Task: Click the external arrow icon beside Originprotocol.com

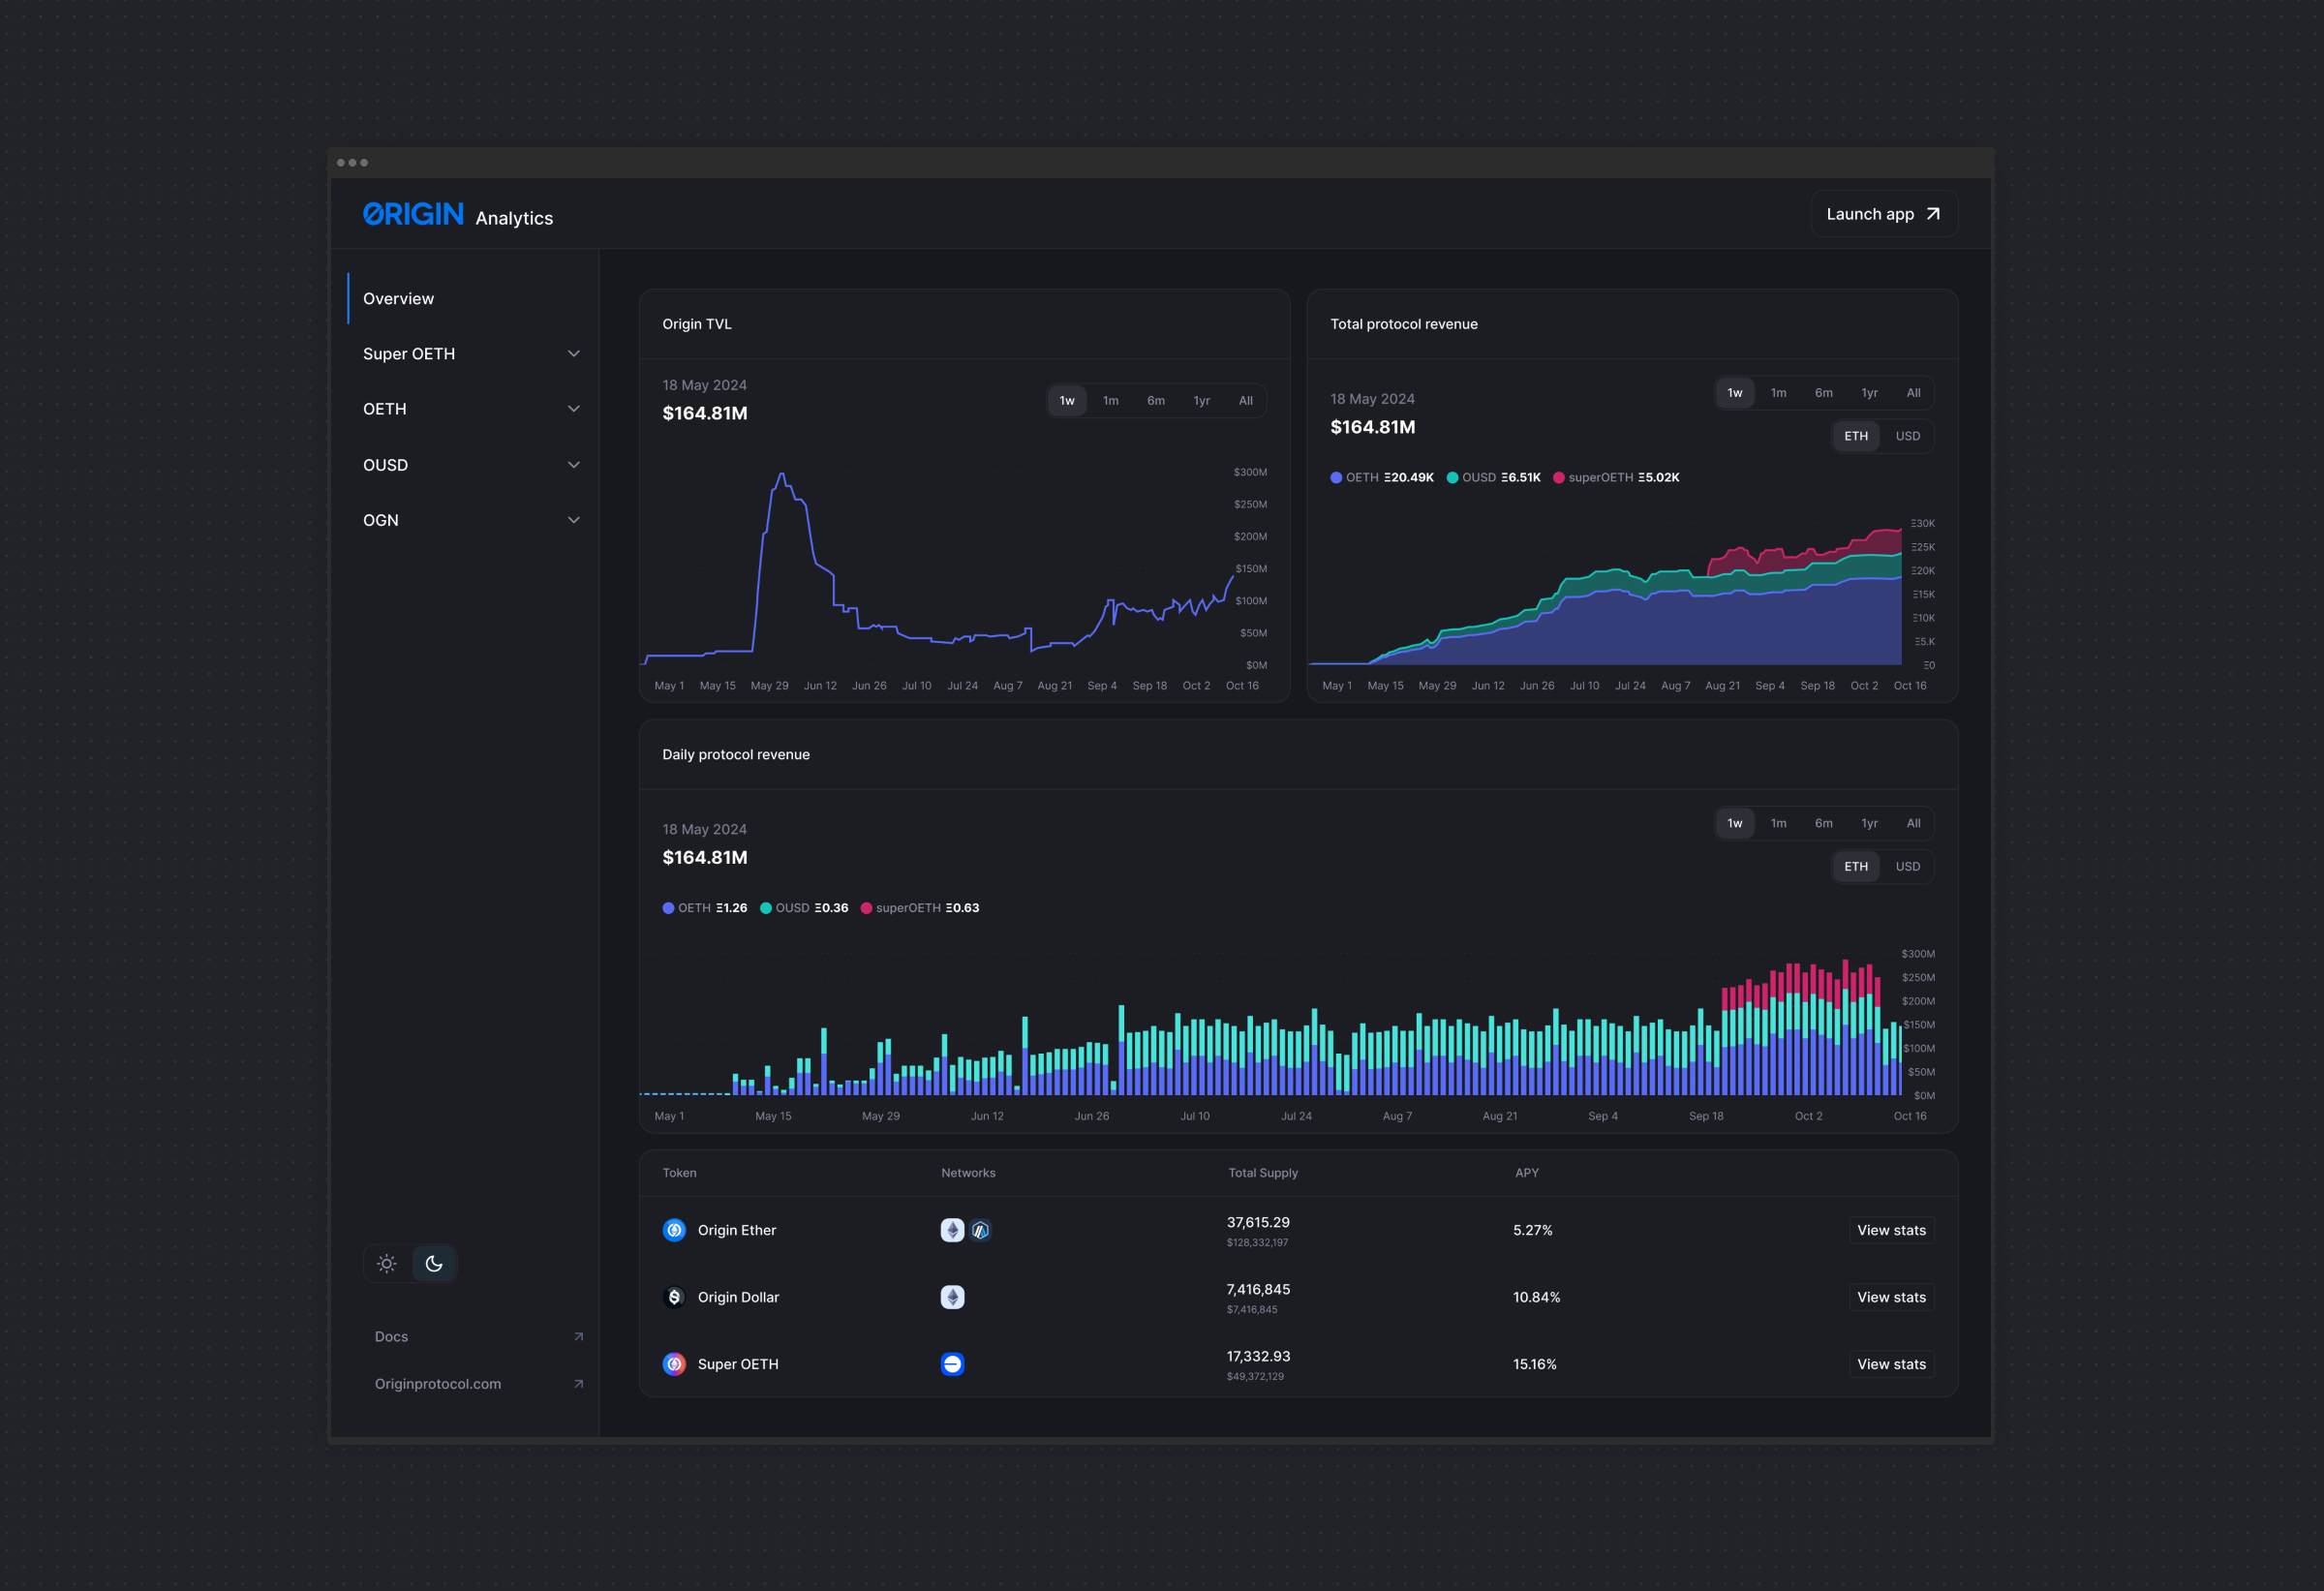Action: click(578, 1384)
